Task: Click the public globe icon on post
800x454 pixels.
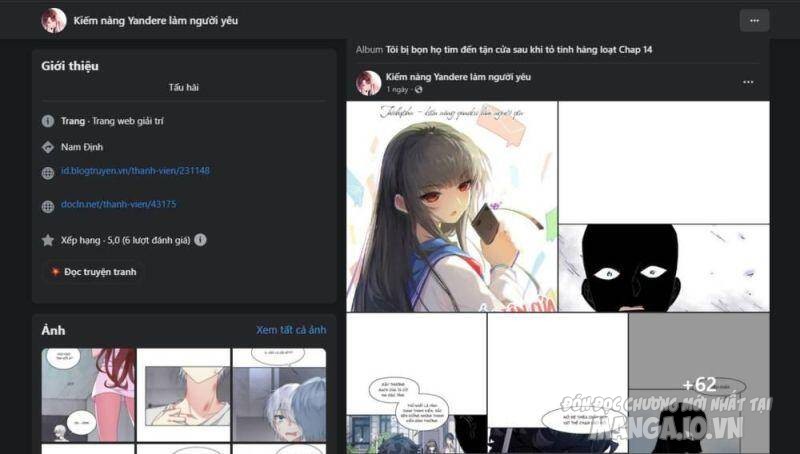Action: coord(418,90)
